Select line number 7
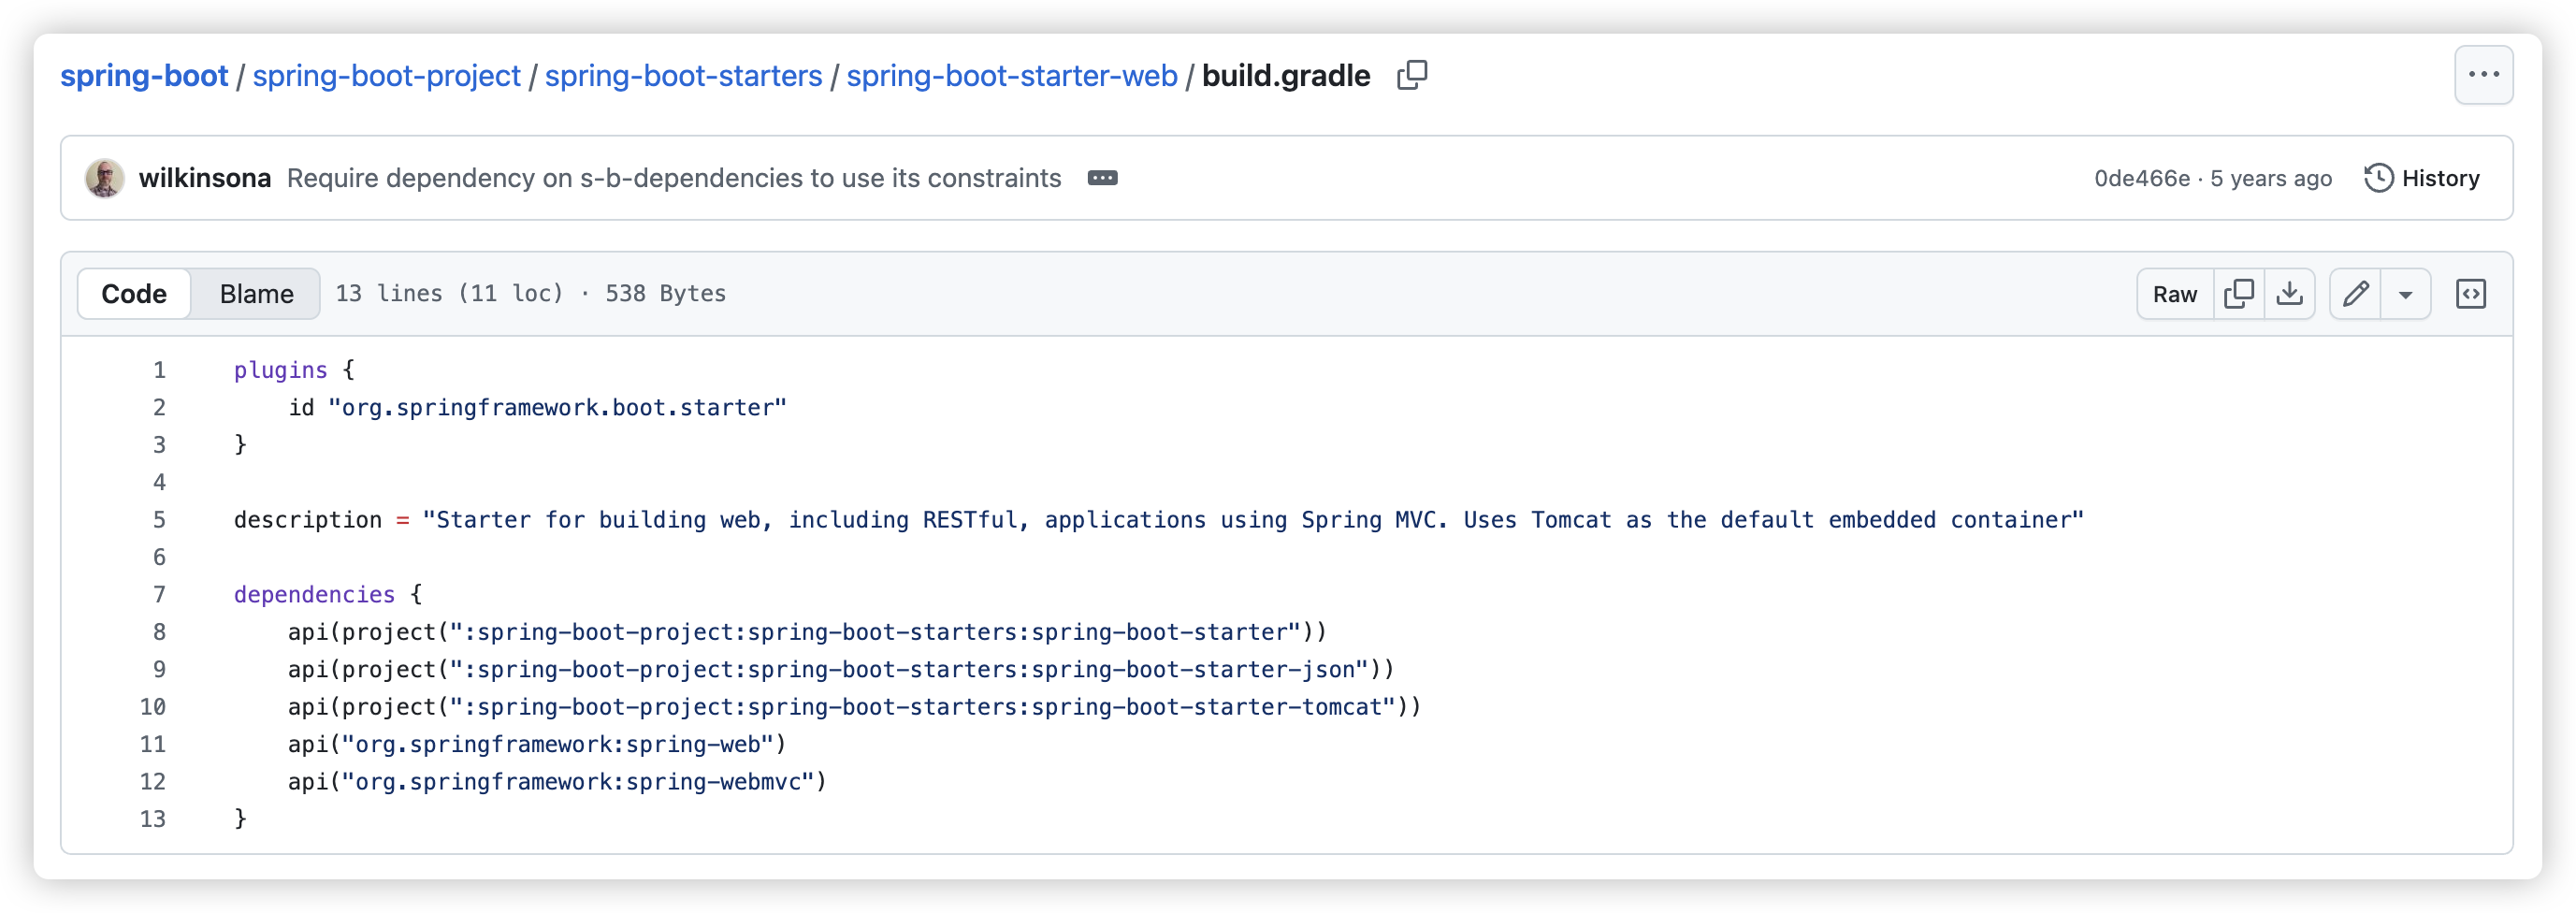This screenshot has width=2576, height=913. click(159, 595)
